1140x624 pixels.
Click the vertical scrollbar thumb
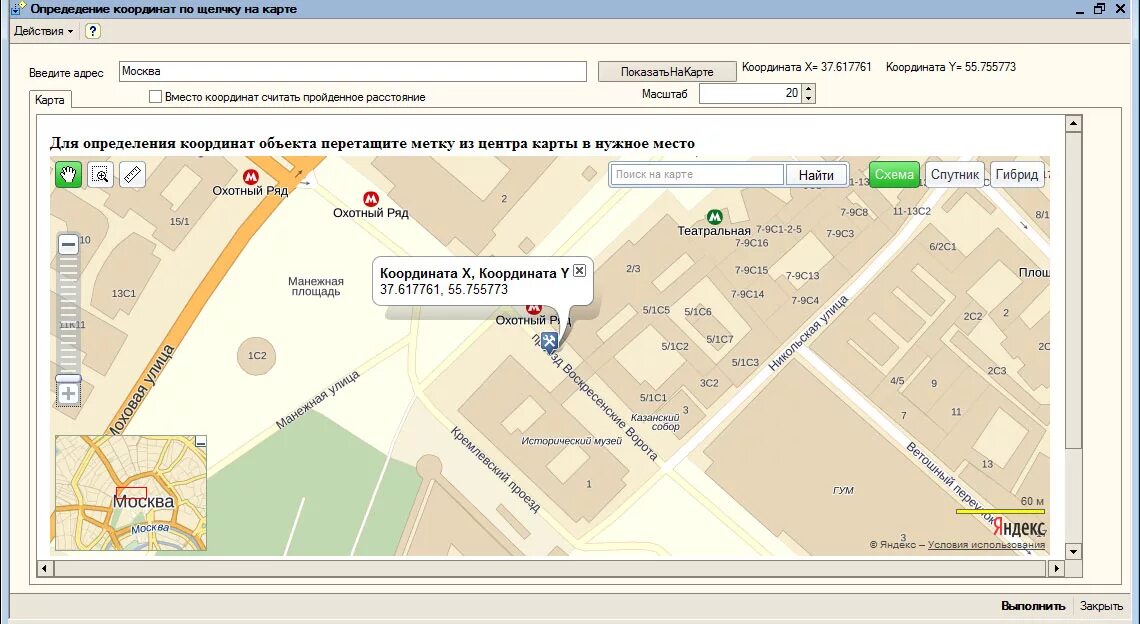click(1074, 291)
